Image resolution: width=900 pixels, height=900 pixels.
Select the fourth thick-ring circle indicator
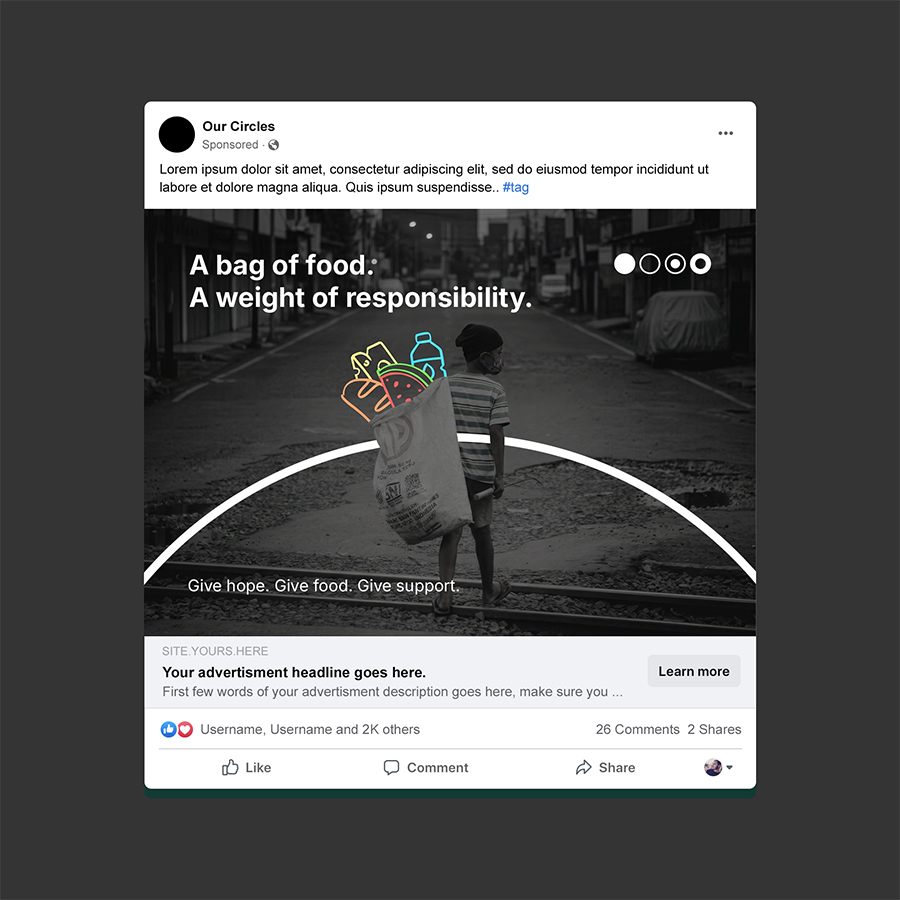click(700, 264)
